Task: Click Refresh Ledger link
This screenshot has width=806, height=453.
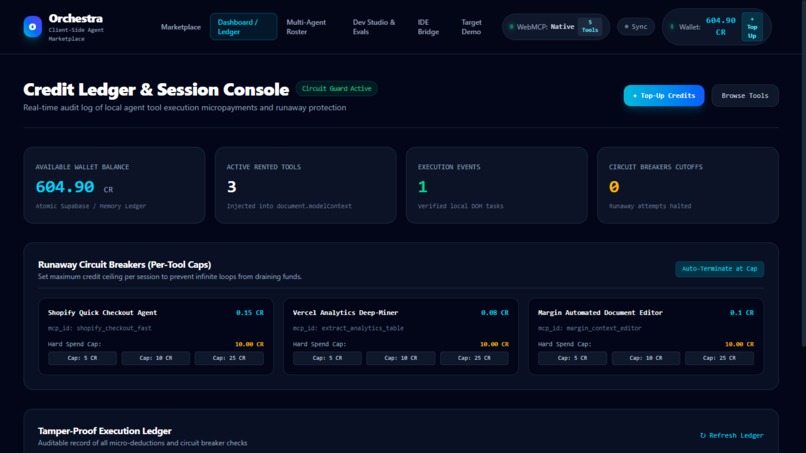Action: [x=732, y=436]
